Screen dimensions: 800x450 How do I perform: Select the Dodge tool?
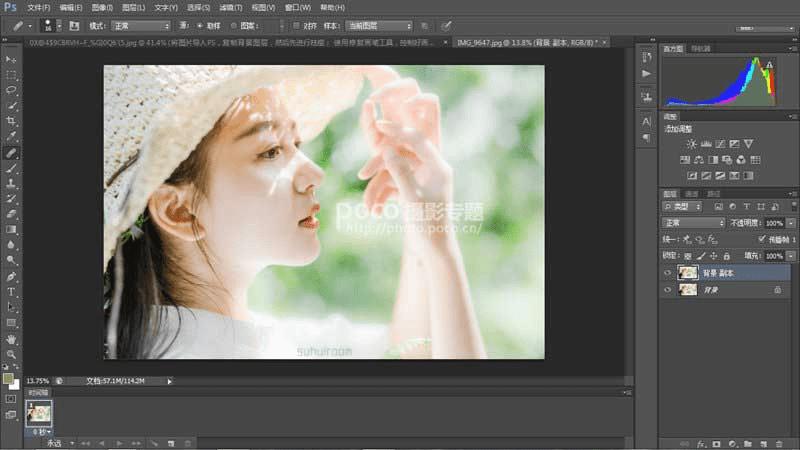[11, 260]
